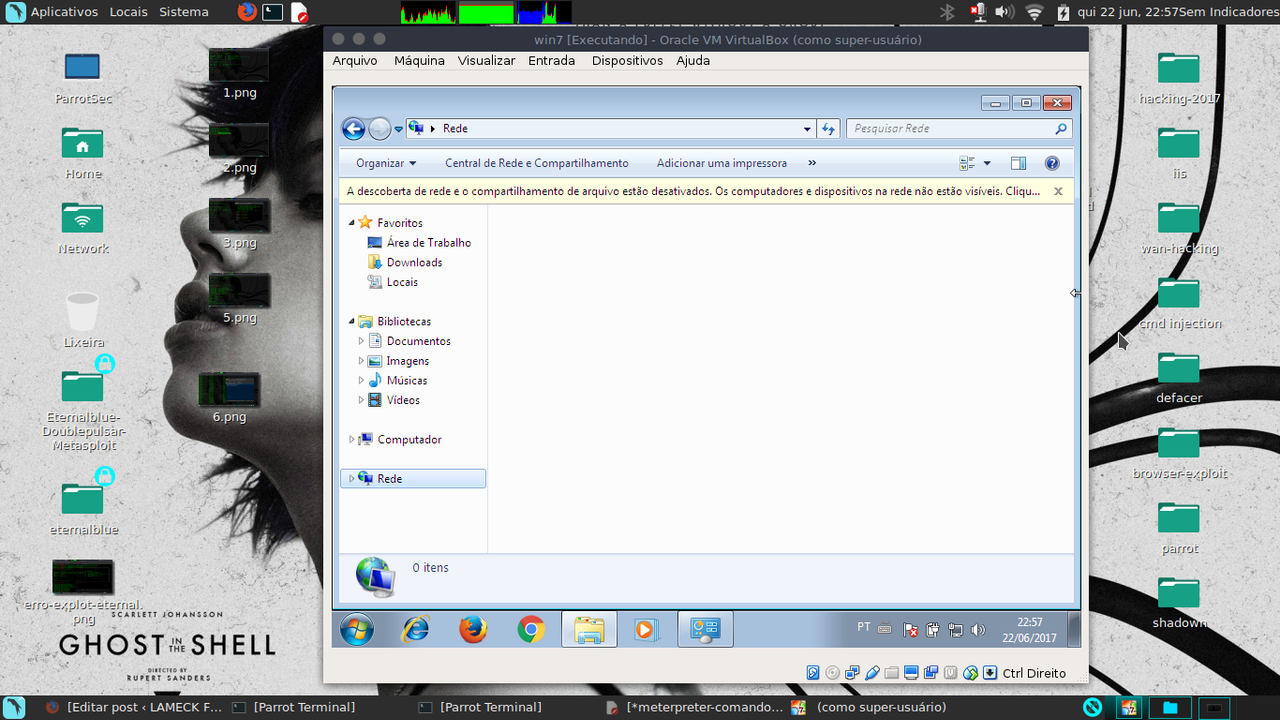Click Adicionar uma impressora button
Image resolution: width=1280 pixels, height=720 pixels.
[722, 163]
